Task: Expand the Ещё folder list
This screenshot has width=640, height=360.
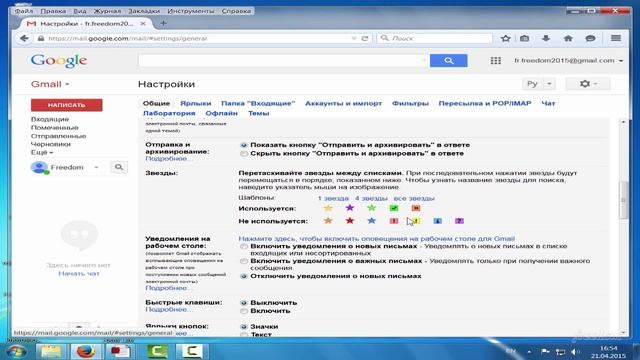Action: click(x=42, y=152)
